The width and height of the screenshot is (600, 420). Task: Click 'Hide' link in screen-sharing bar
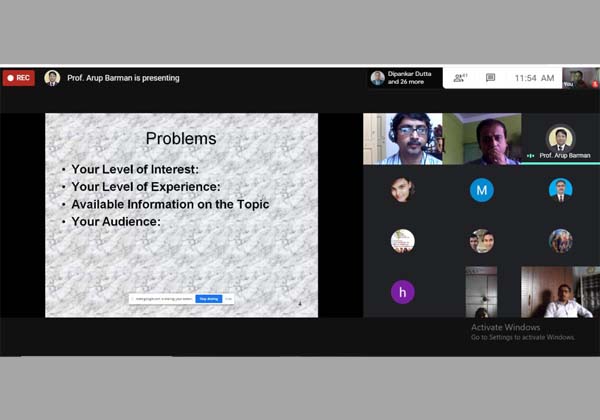(x=228, y=299)
